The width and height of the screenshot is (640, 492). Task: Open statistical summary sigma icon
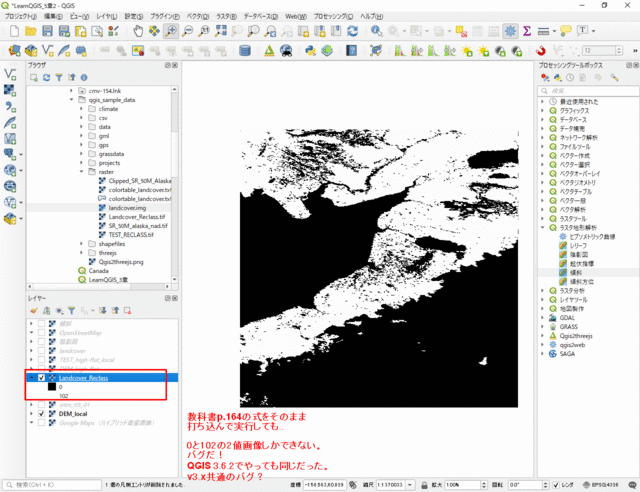coord(527,31)
